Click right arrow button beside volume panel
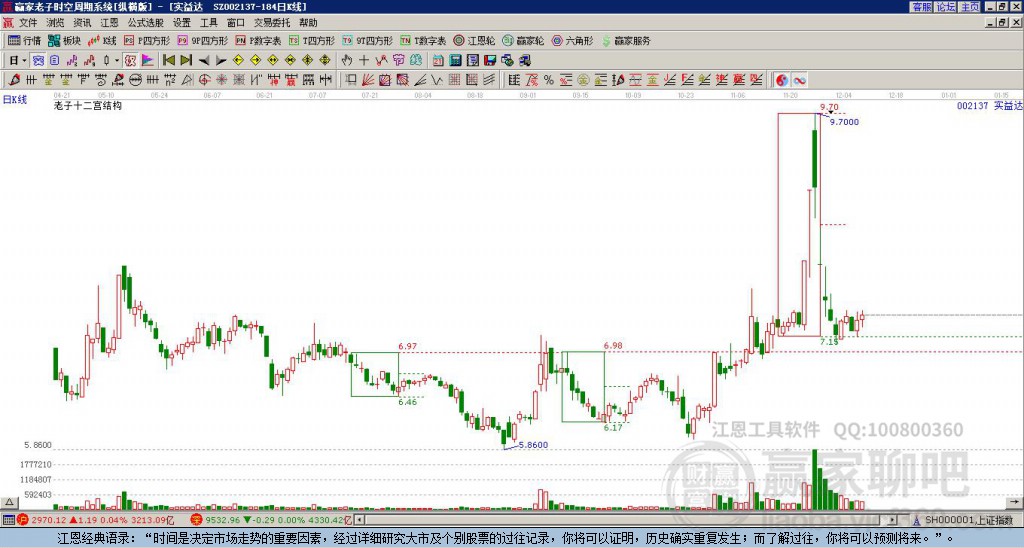 [1013, 502]
